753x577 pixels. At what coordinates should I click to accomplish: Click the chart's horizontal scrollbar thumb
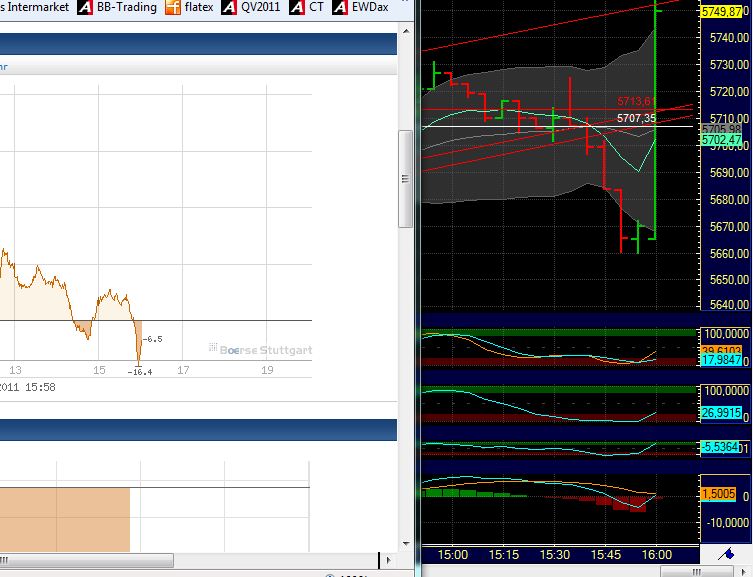(x=697, y=572)
